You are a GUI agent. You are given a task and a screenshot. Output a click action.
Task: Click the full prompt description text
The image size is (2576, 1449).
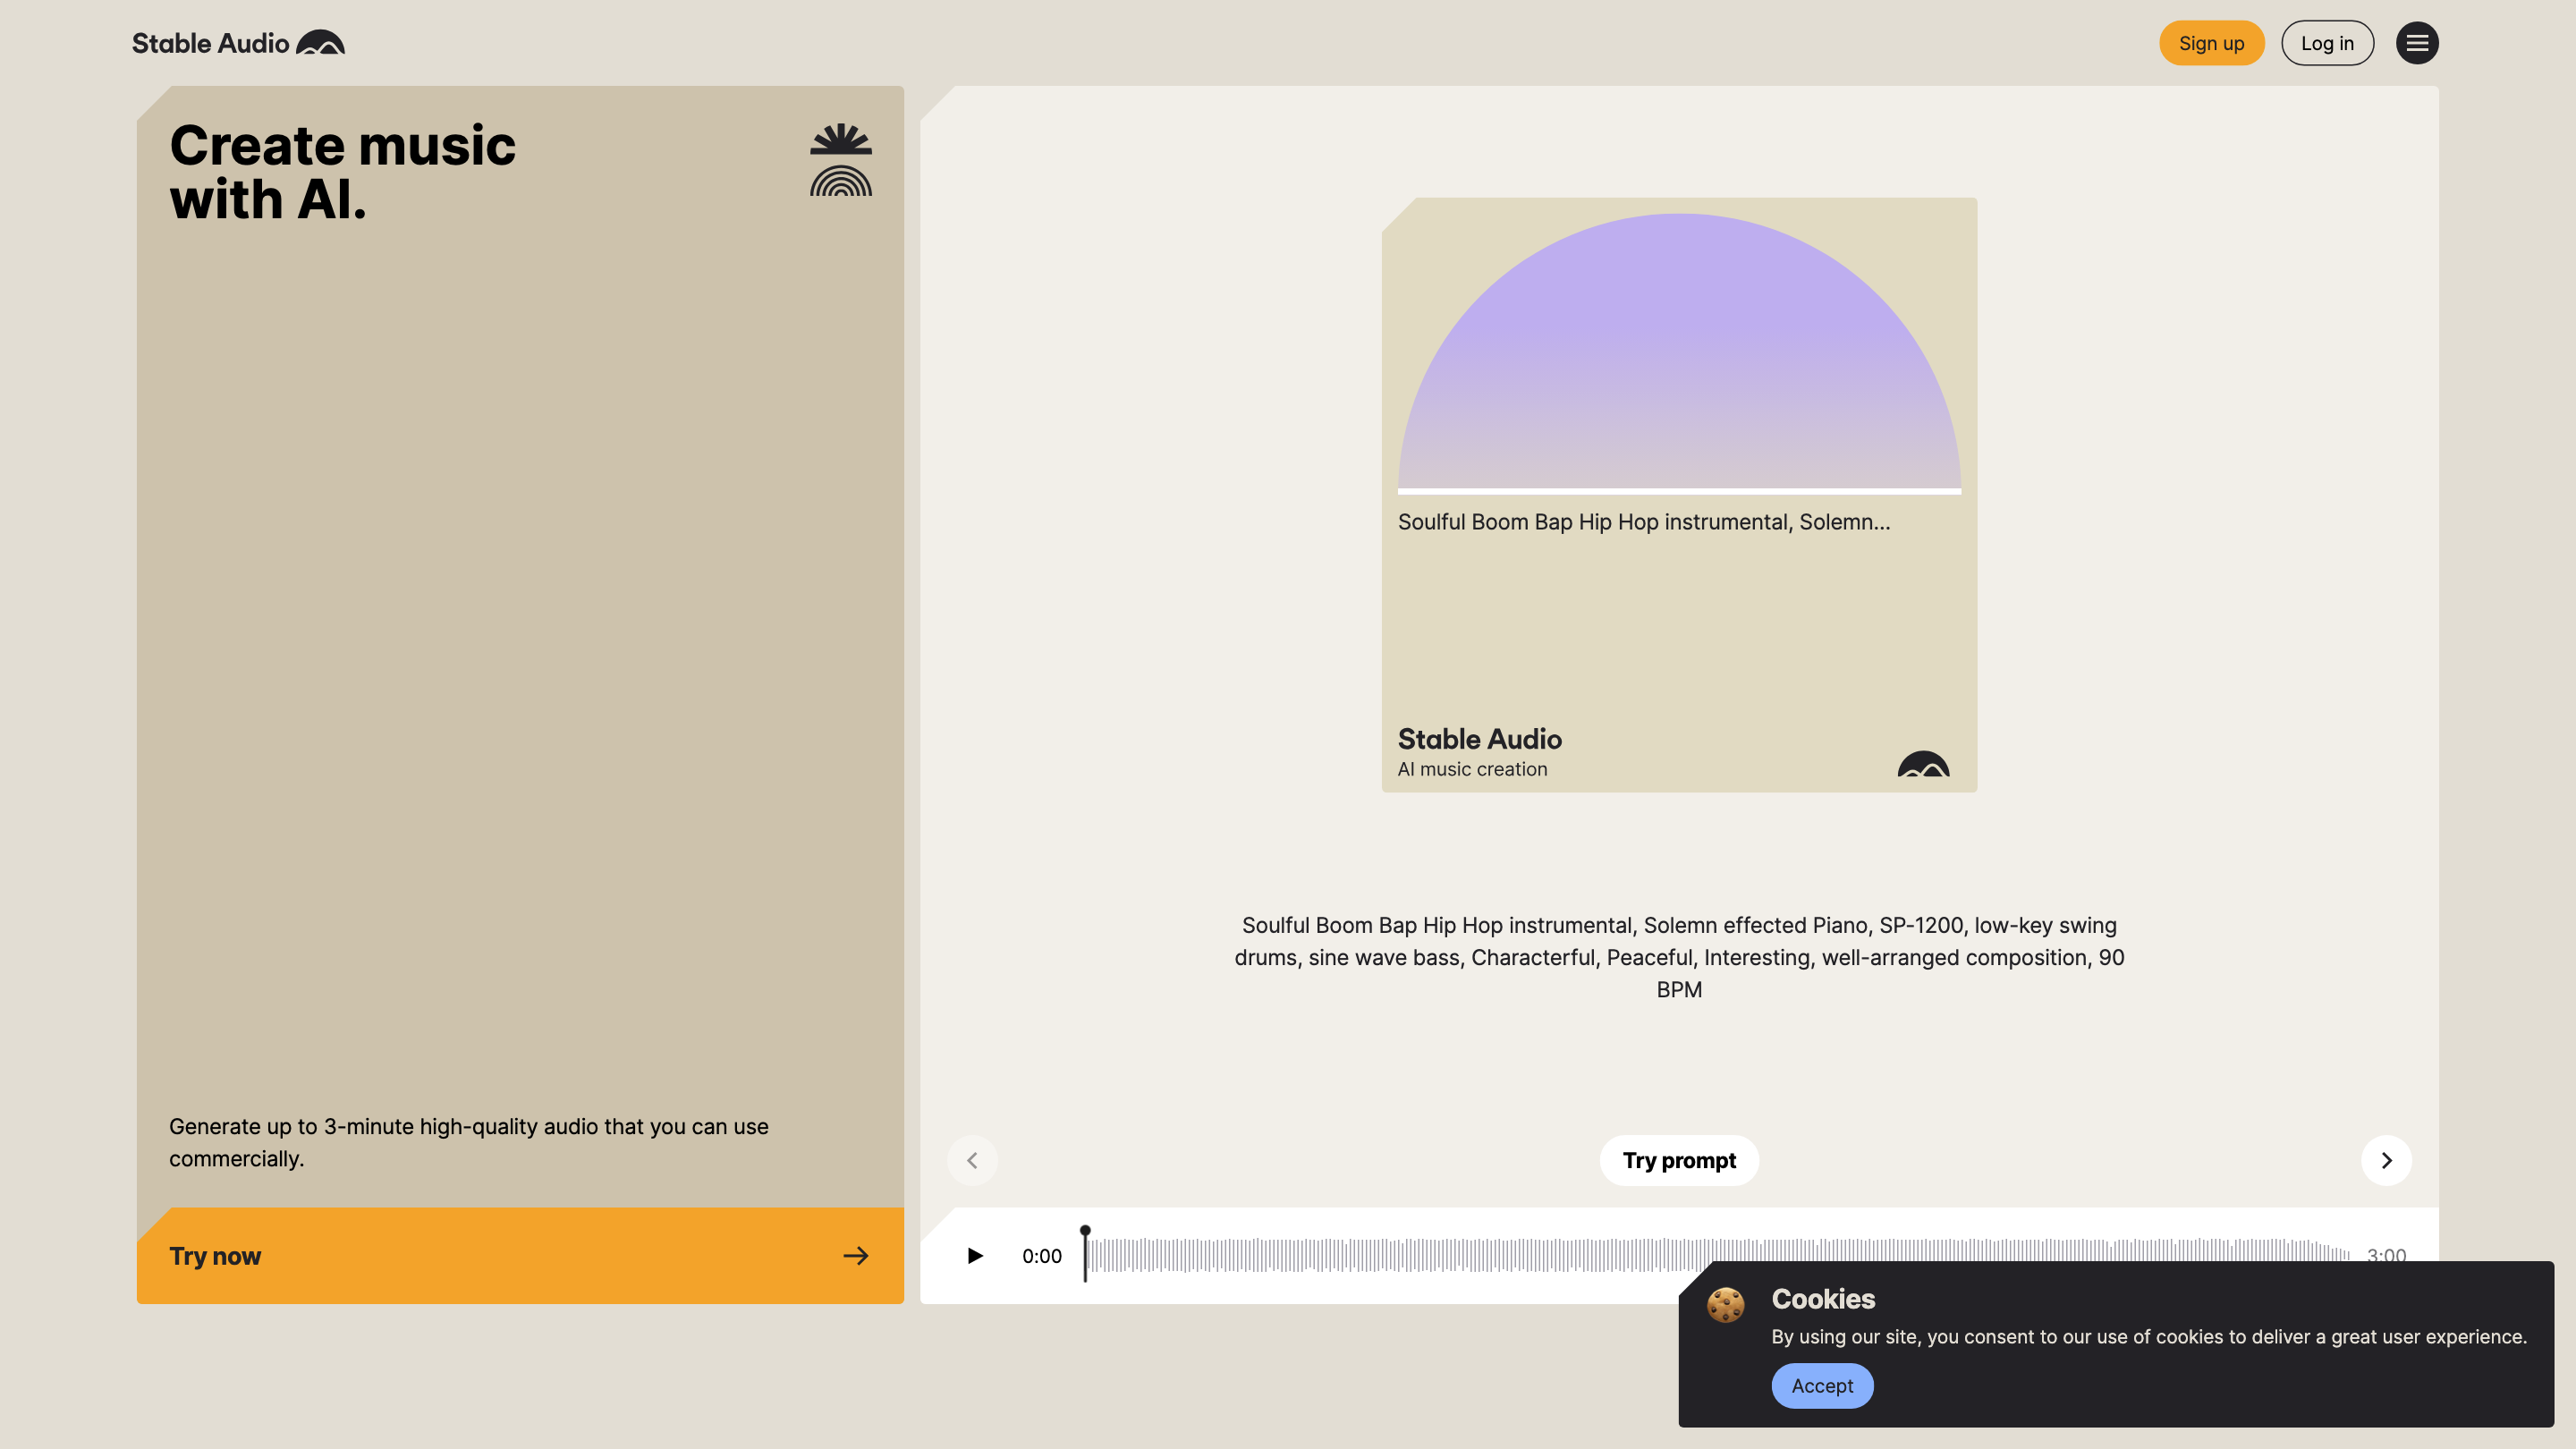[x=1678, y=956]
